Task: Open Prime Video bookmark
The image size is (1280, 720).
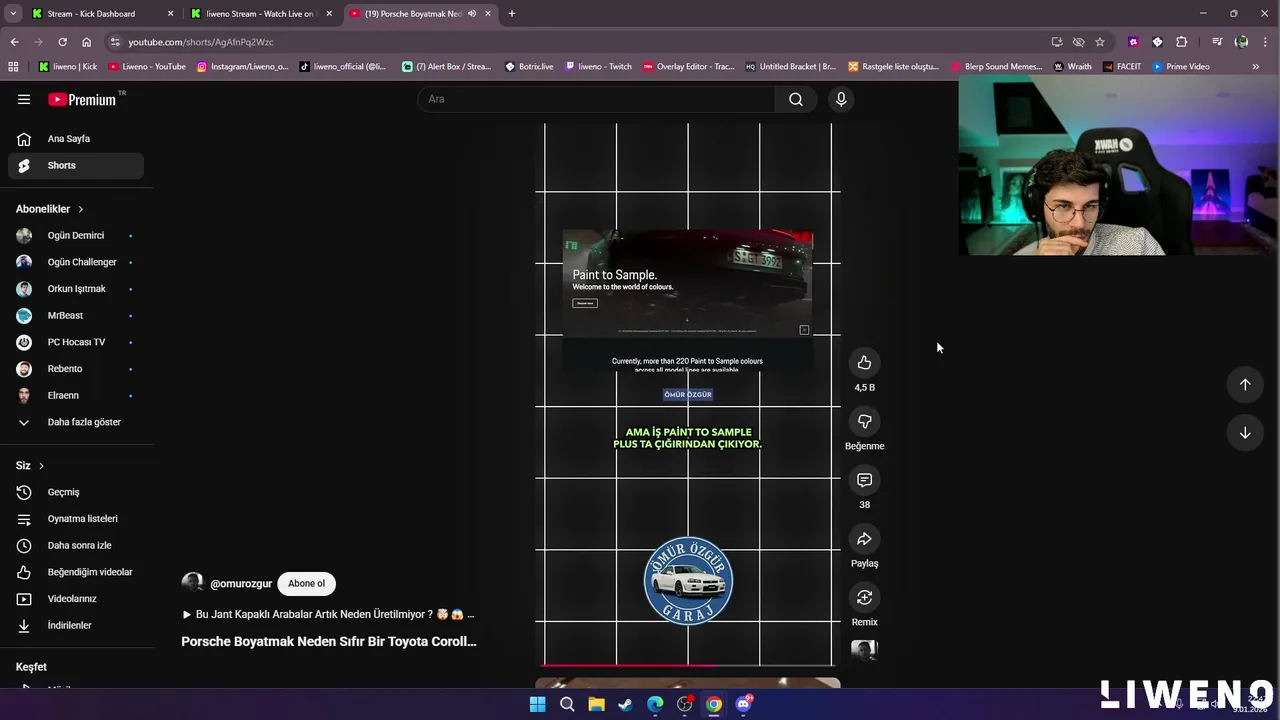Action: [x=1181, y=67]
